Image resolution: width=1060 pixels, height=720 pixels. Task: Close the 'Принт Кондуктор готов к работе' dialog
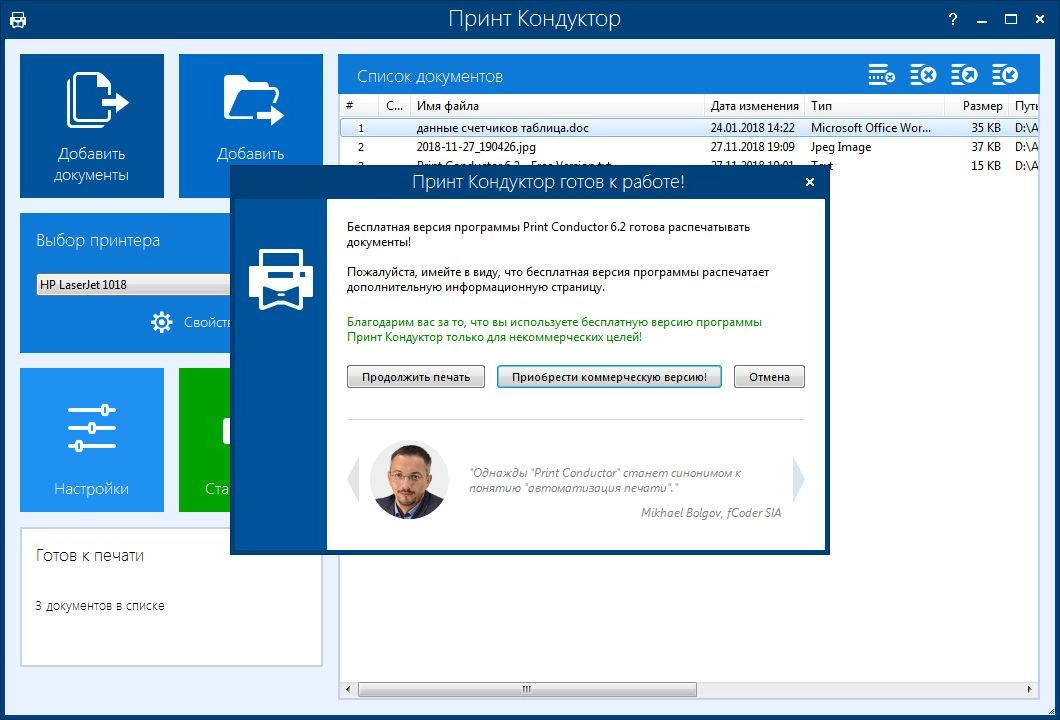click(810, 182)
